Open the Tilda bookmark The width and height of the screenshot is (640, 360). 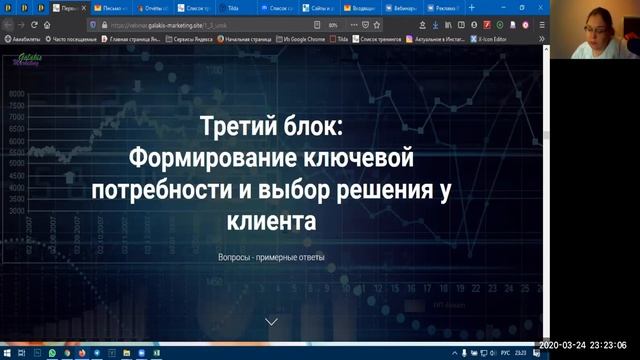tap(339, 39)
